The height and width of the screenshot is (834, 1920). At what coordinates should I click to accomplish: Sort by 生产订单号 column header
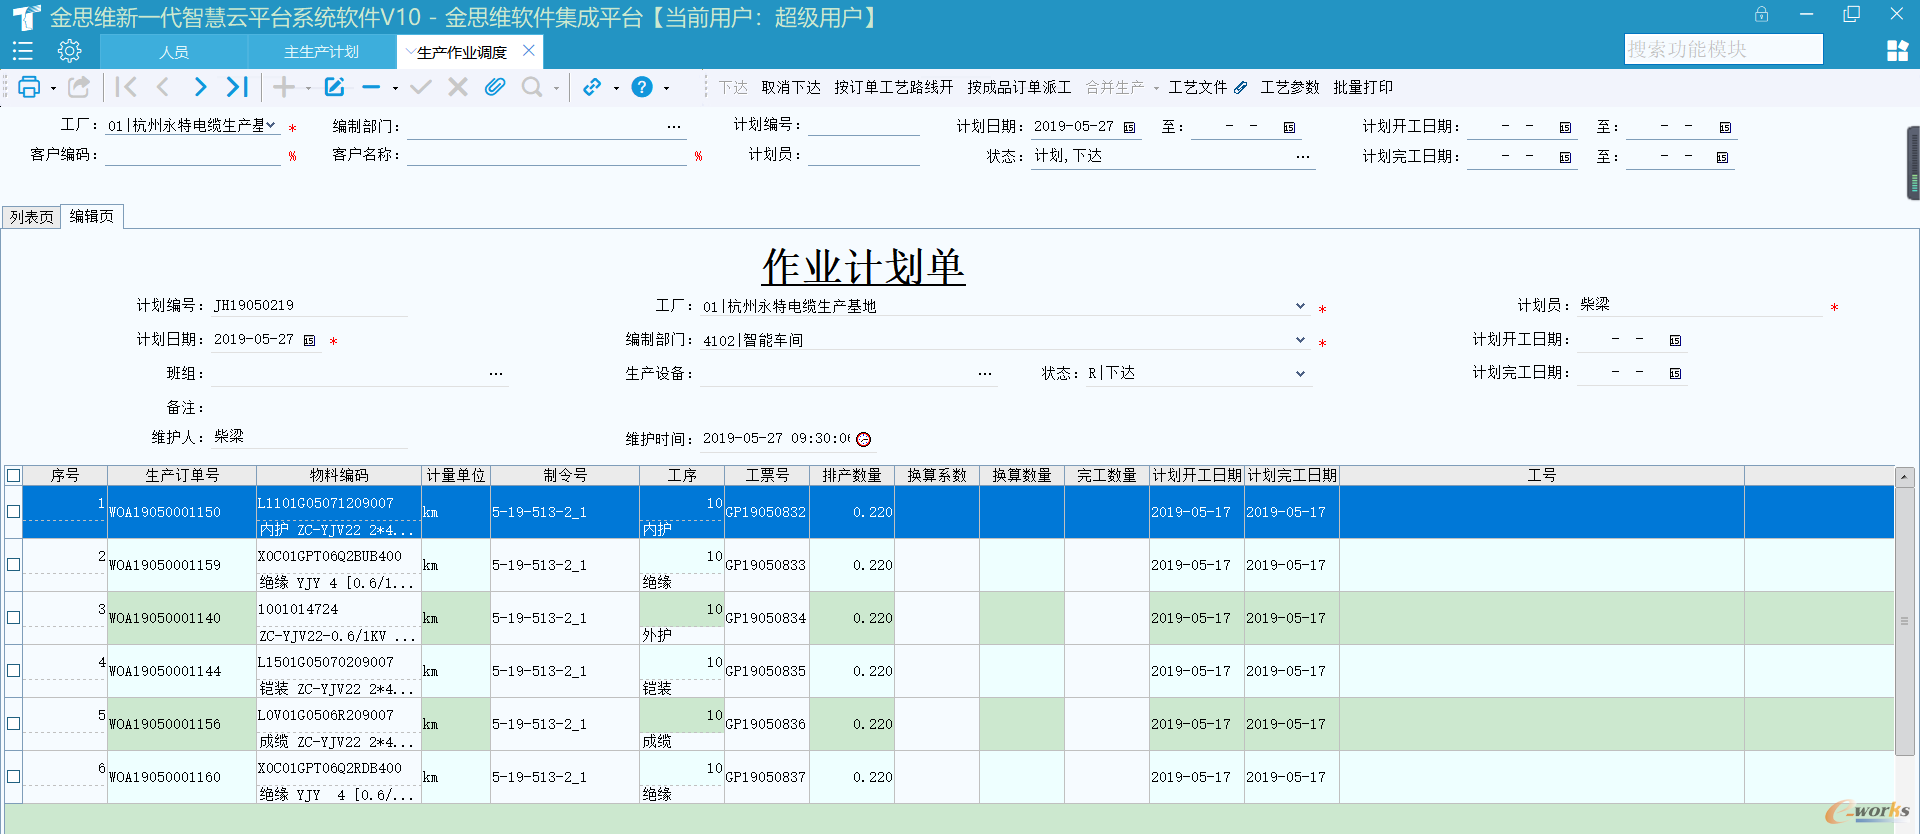(182, 476)
